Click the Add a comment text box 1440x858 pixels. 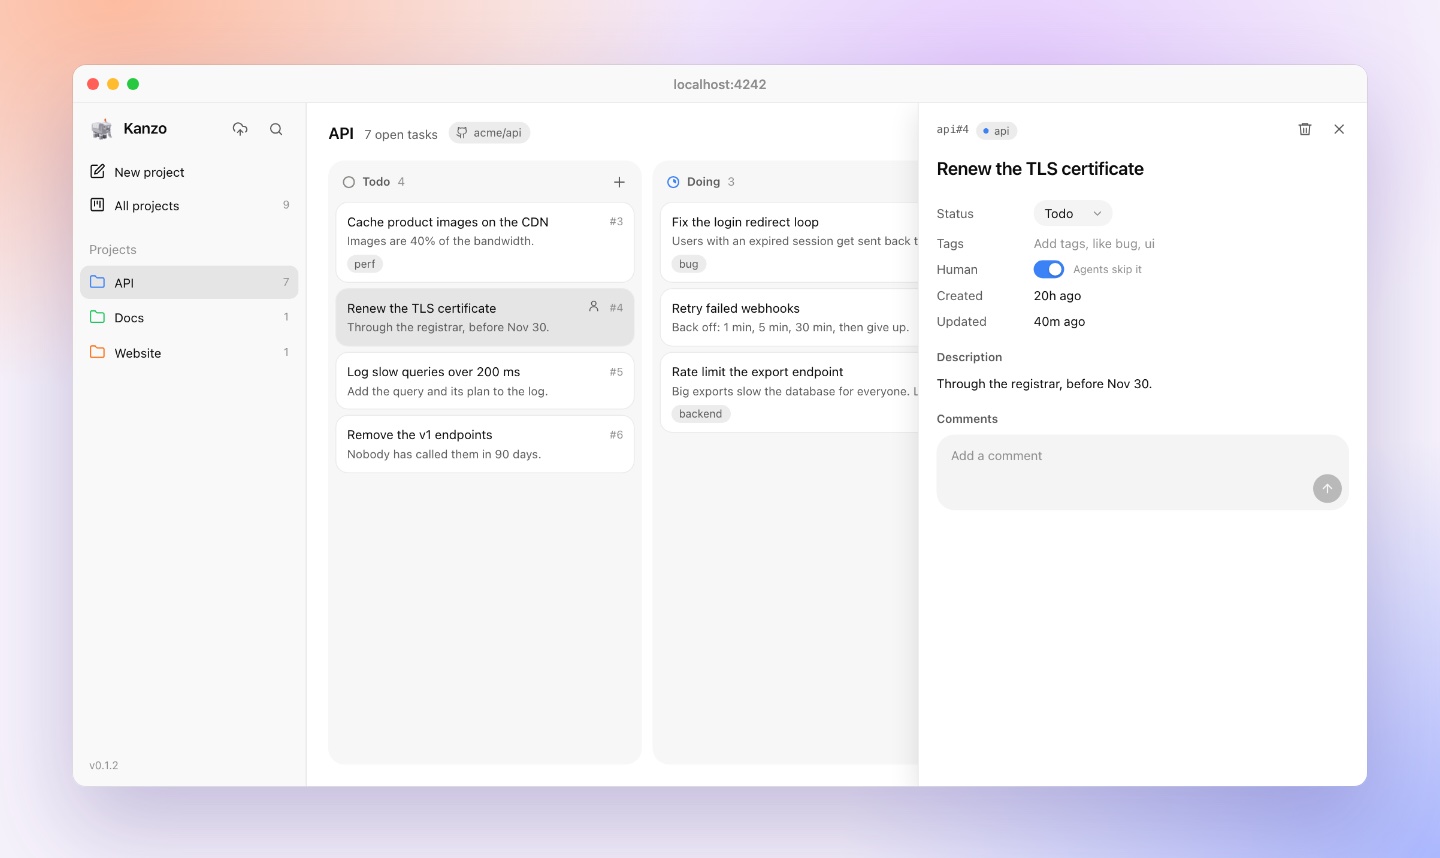click(1142, 472)
